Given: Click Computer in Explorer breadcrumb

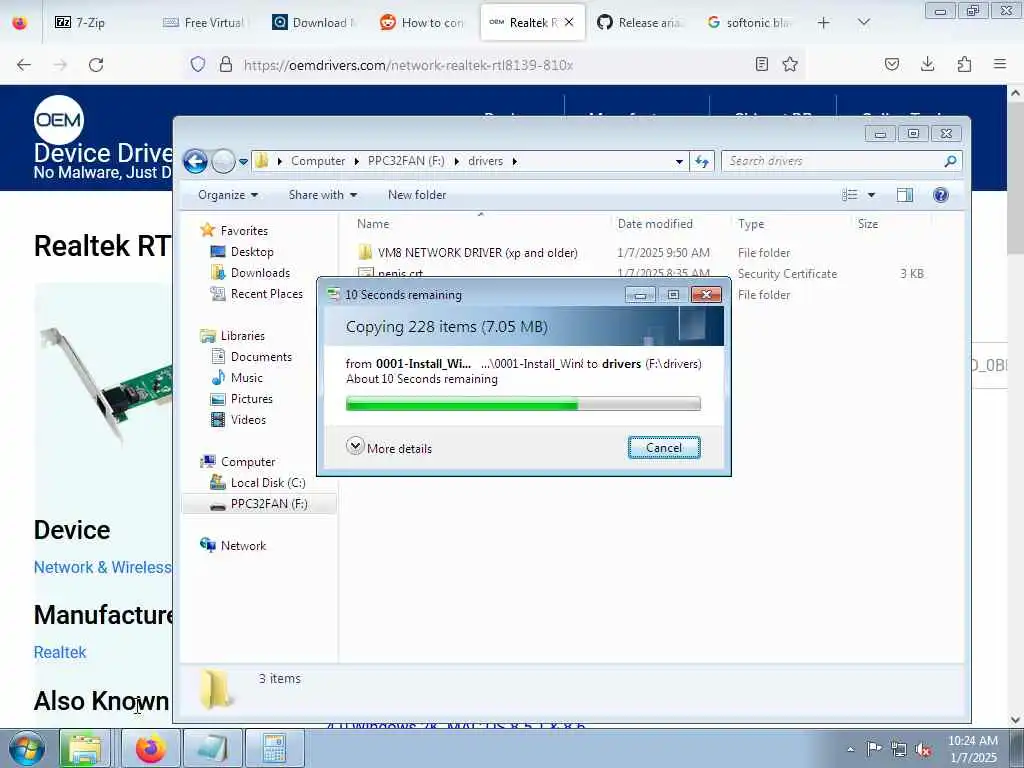Looking at the screenshot, I should tap(318, 161).
